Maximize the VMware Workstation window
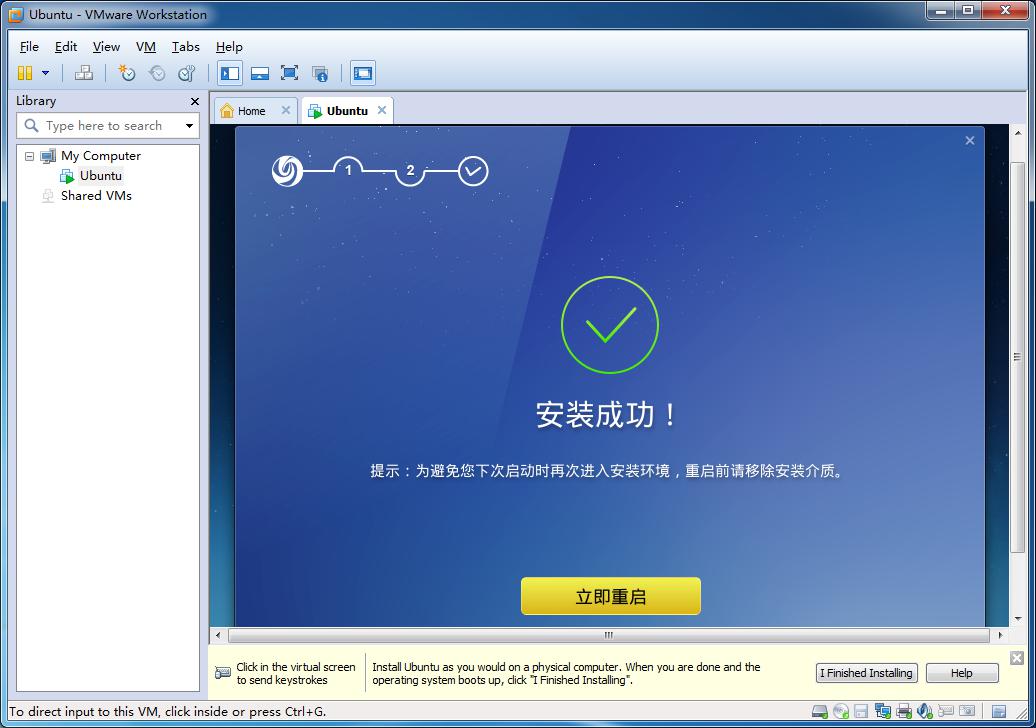 coord(968,11)
